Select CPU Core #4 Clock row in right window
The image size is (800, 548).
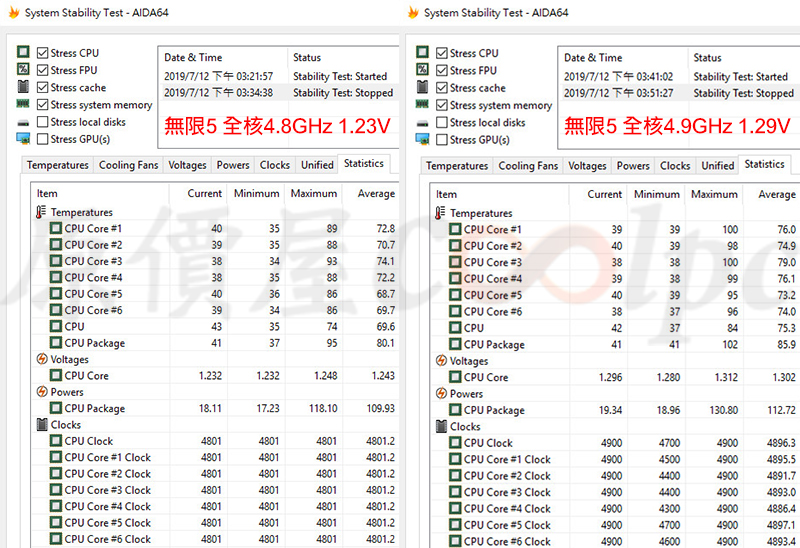point(615,509)
